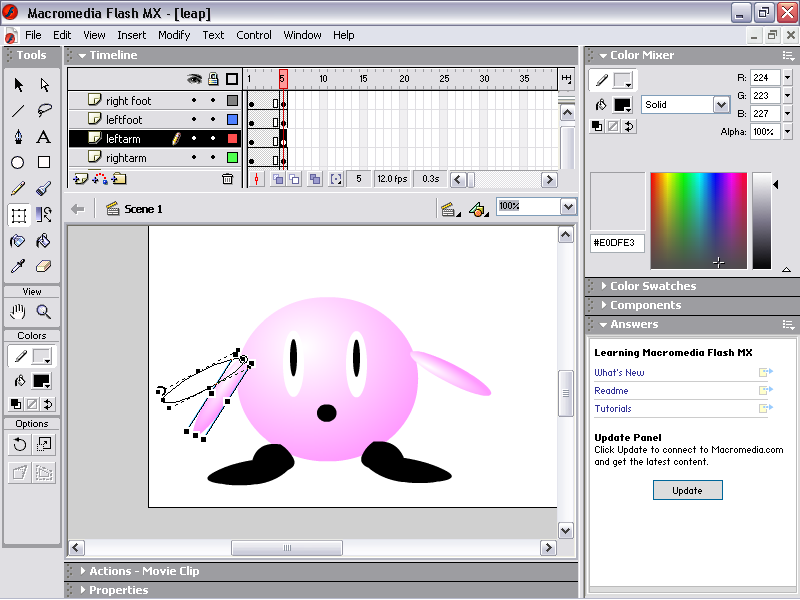800x600 pixels.
Task: Choose the Eraser tool
Action: coord(44,267)
